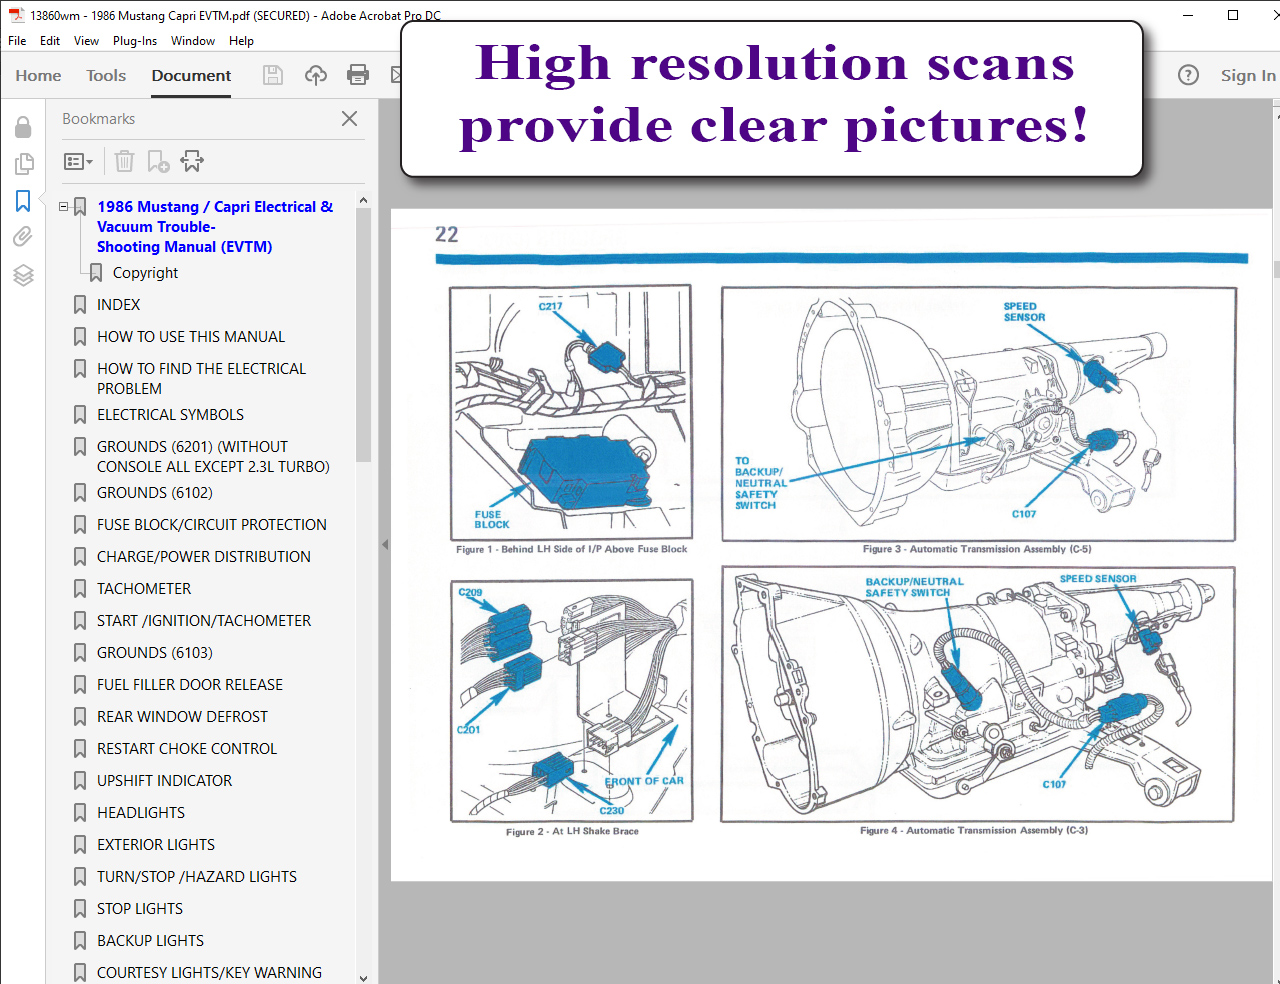Go to the INDEX bookmark
The width and height of the screenshot is (1280, 984).
pos(118,305)
